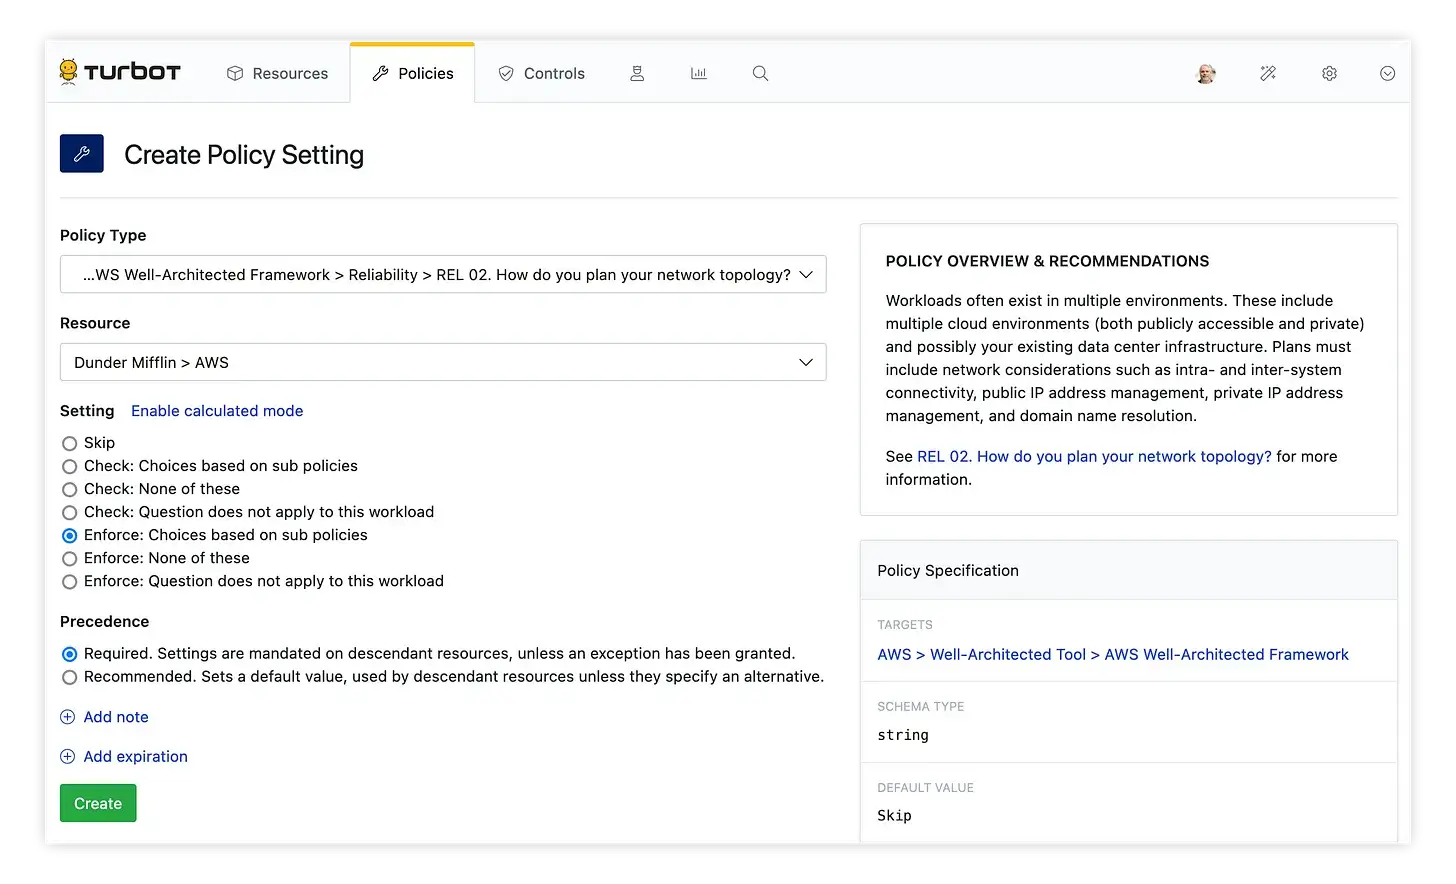1456x884 pixels.
Task: Click the green Create button
Action: pos(98,803)
